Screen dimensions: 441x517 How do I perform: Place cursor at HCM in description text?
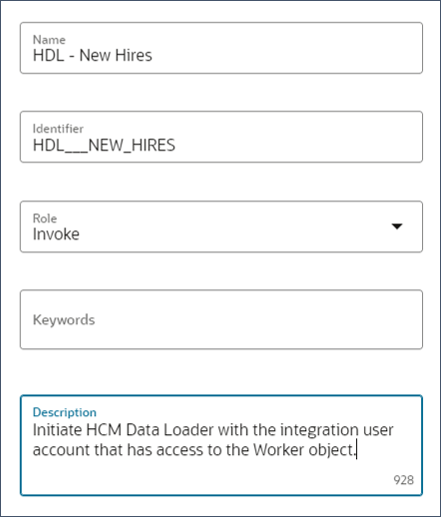104,430
